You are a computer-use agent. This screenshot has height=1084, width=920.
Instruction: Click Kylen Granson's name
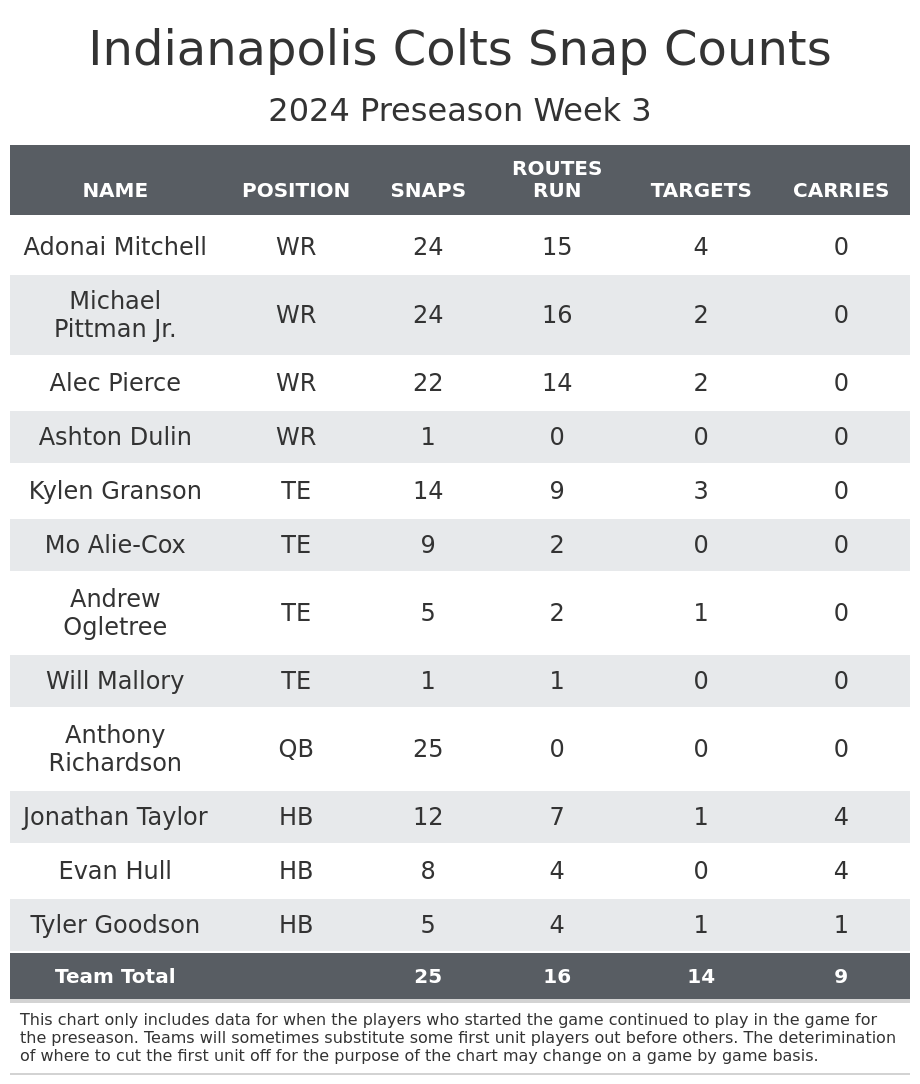pos(115,491)
